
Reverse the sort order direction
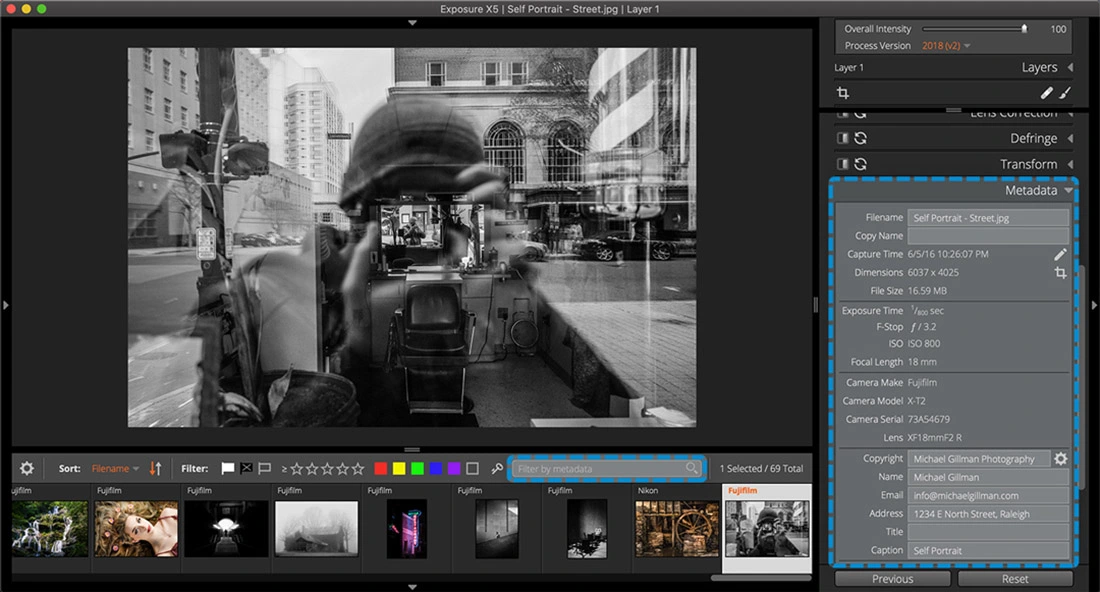tap(155, 468)
